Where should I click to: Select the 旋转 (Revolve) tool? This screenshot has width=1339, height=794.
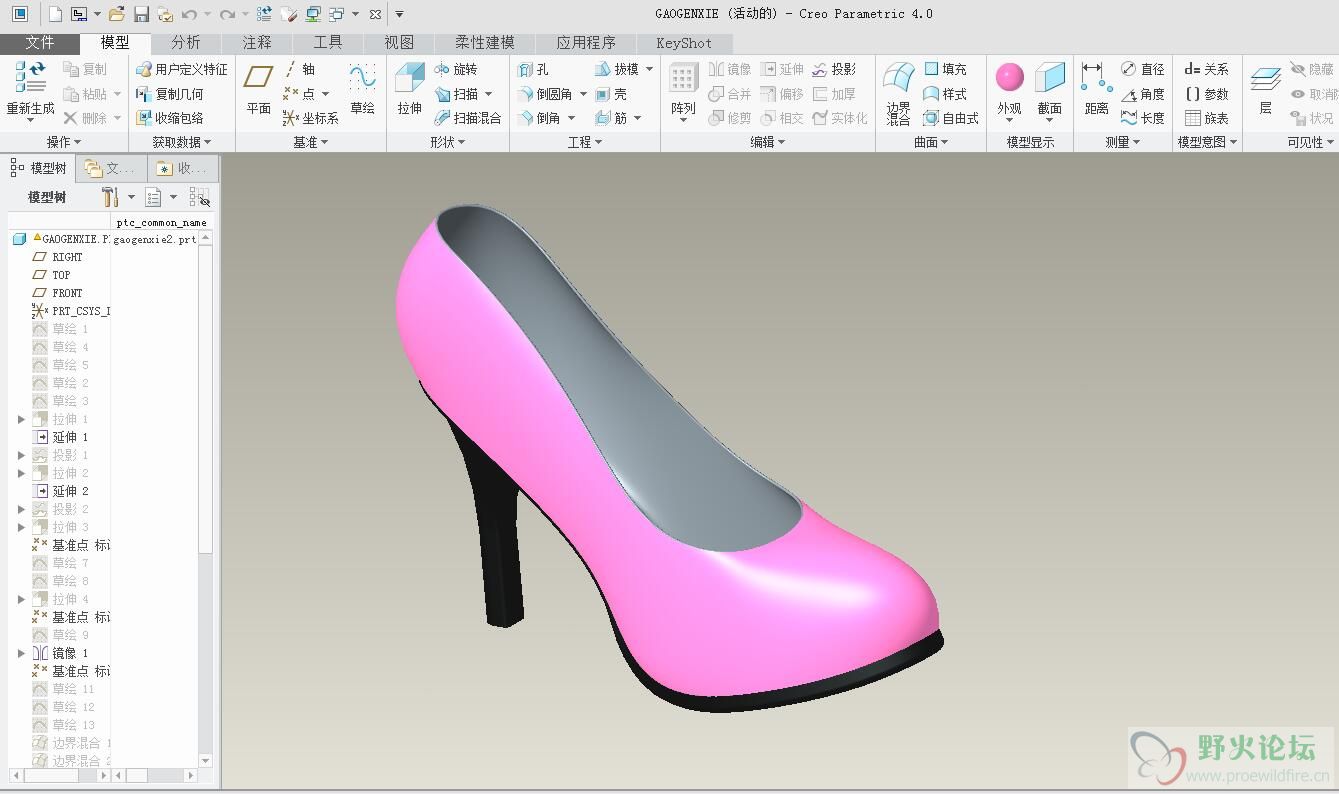pyautogui.click(x=456, y=69)
